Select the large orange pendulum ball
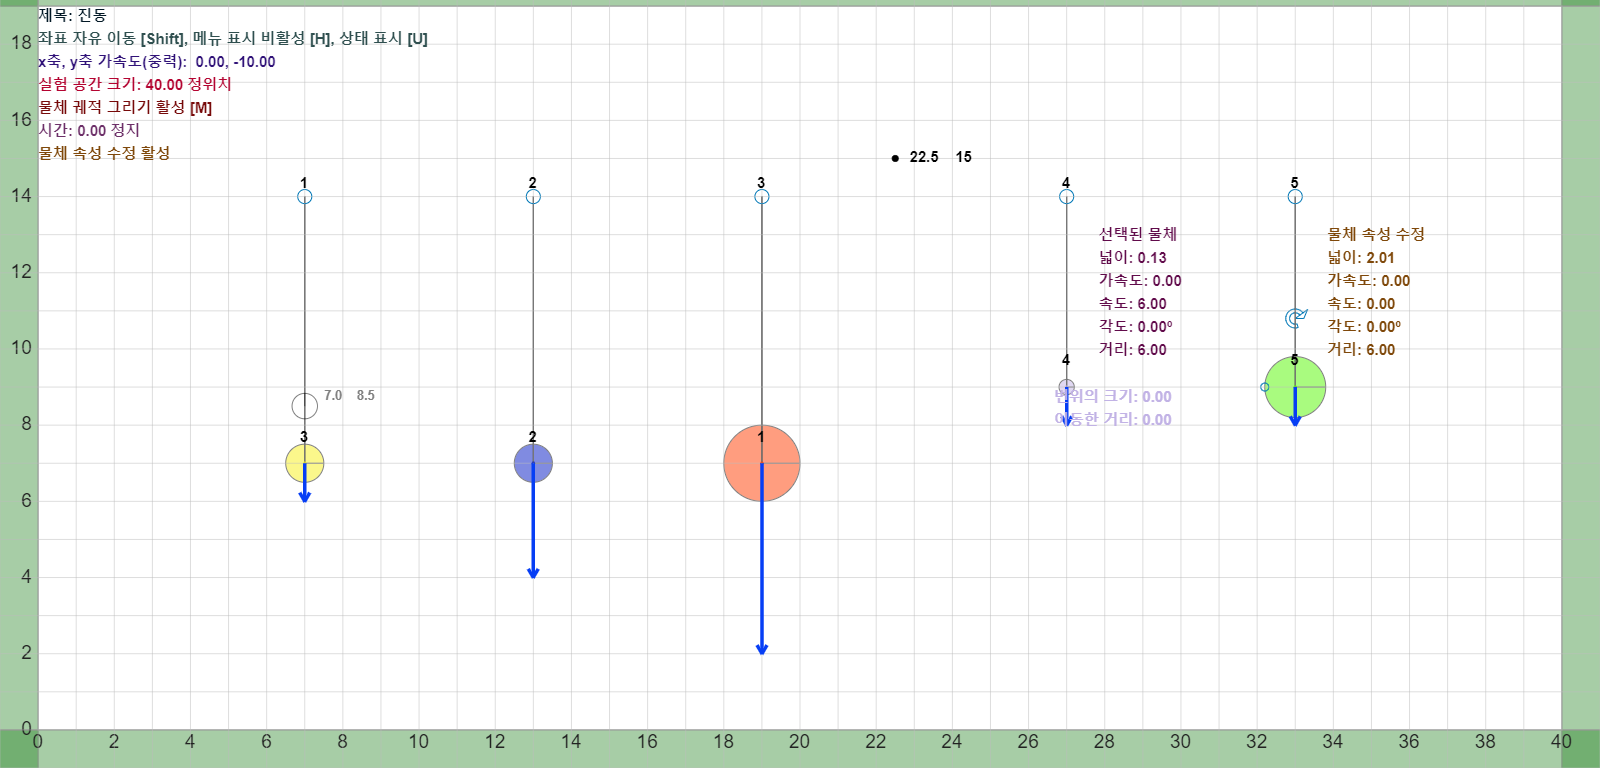Image resolution: width=1600 pixels, height=768 pixels. [x=762, y=463]
